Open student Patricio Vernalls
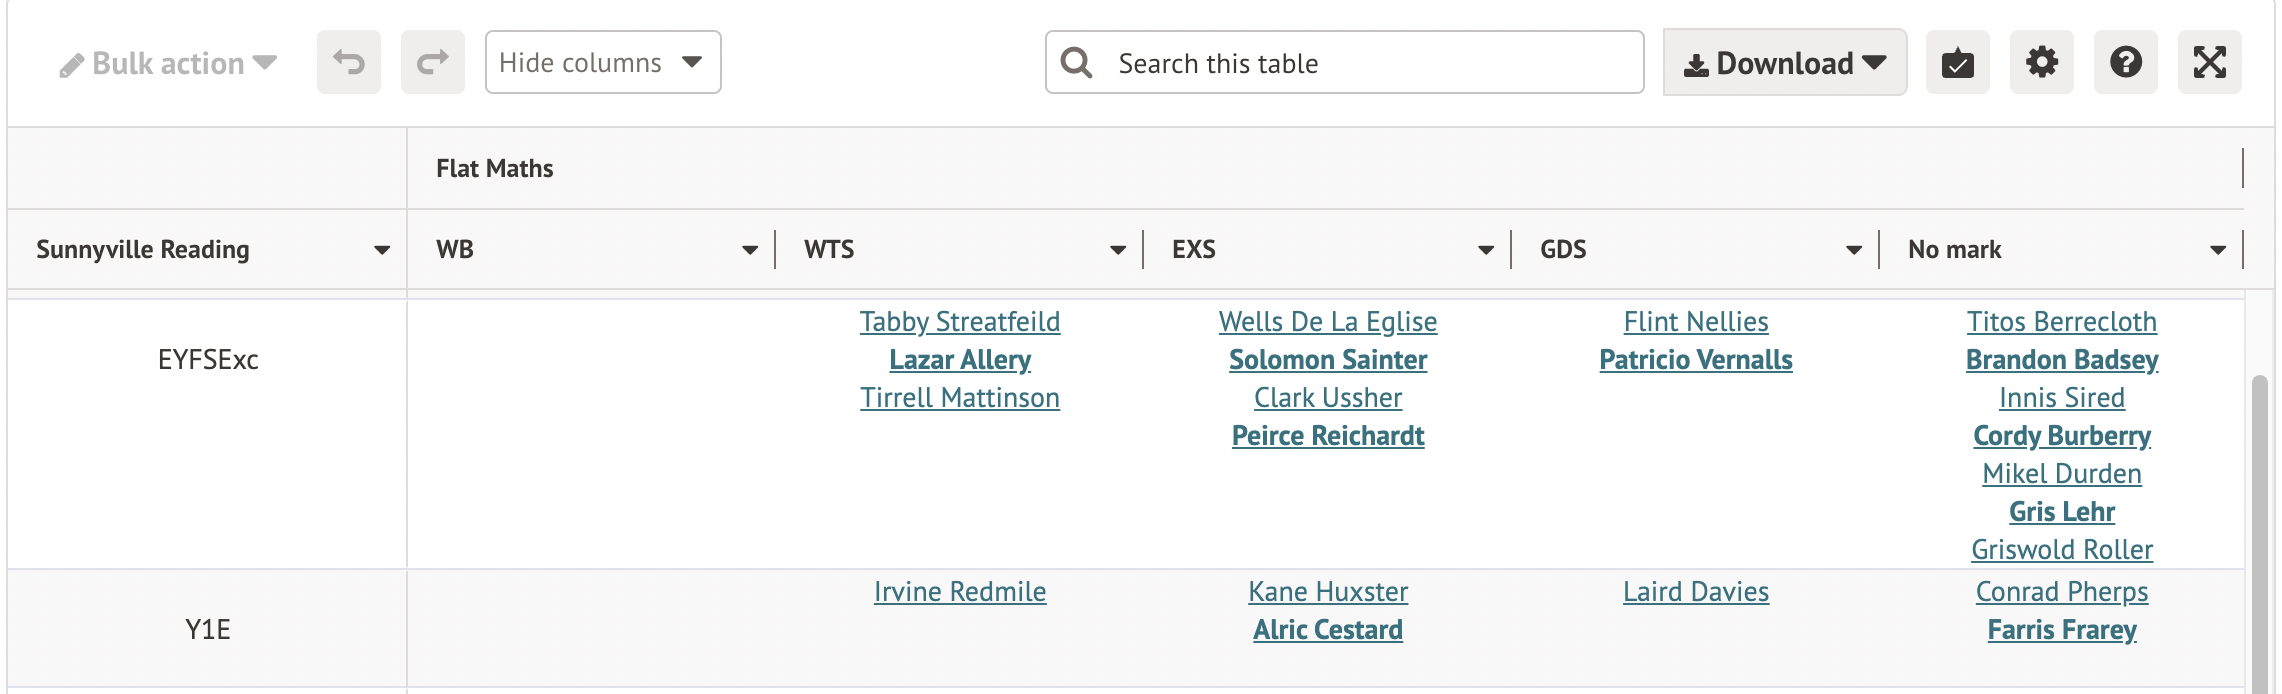 1695,360
